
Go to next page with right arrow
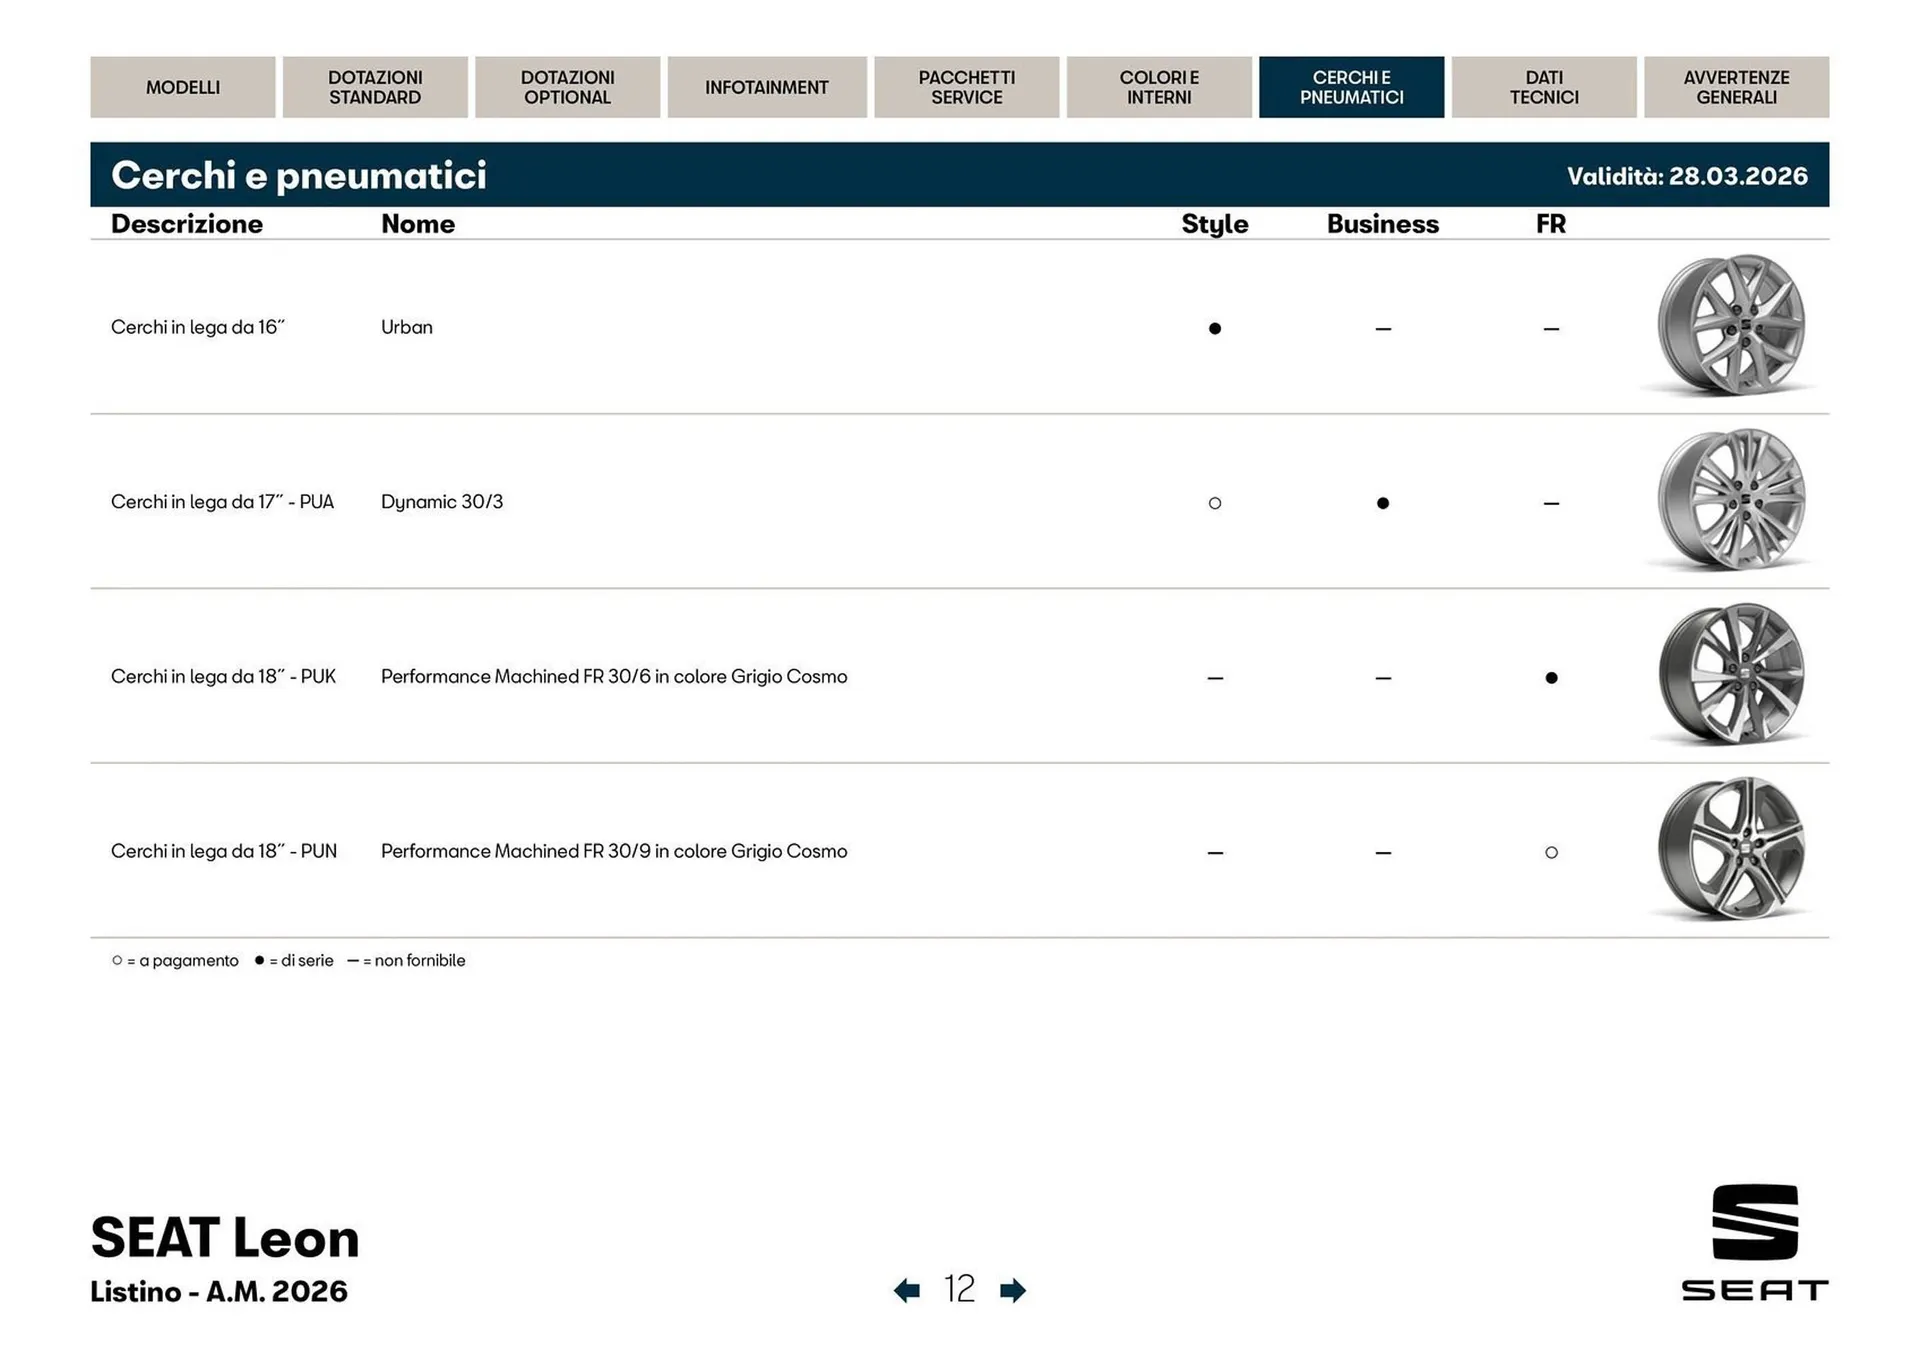coord(1013,1290)
